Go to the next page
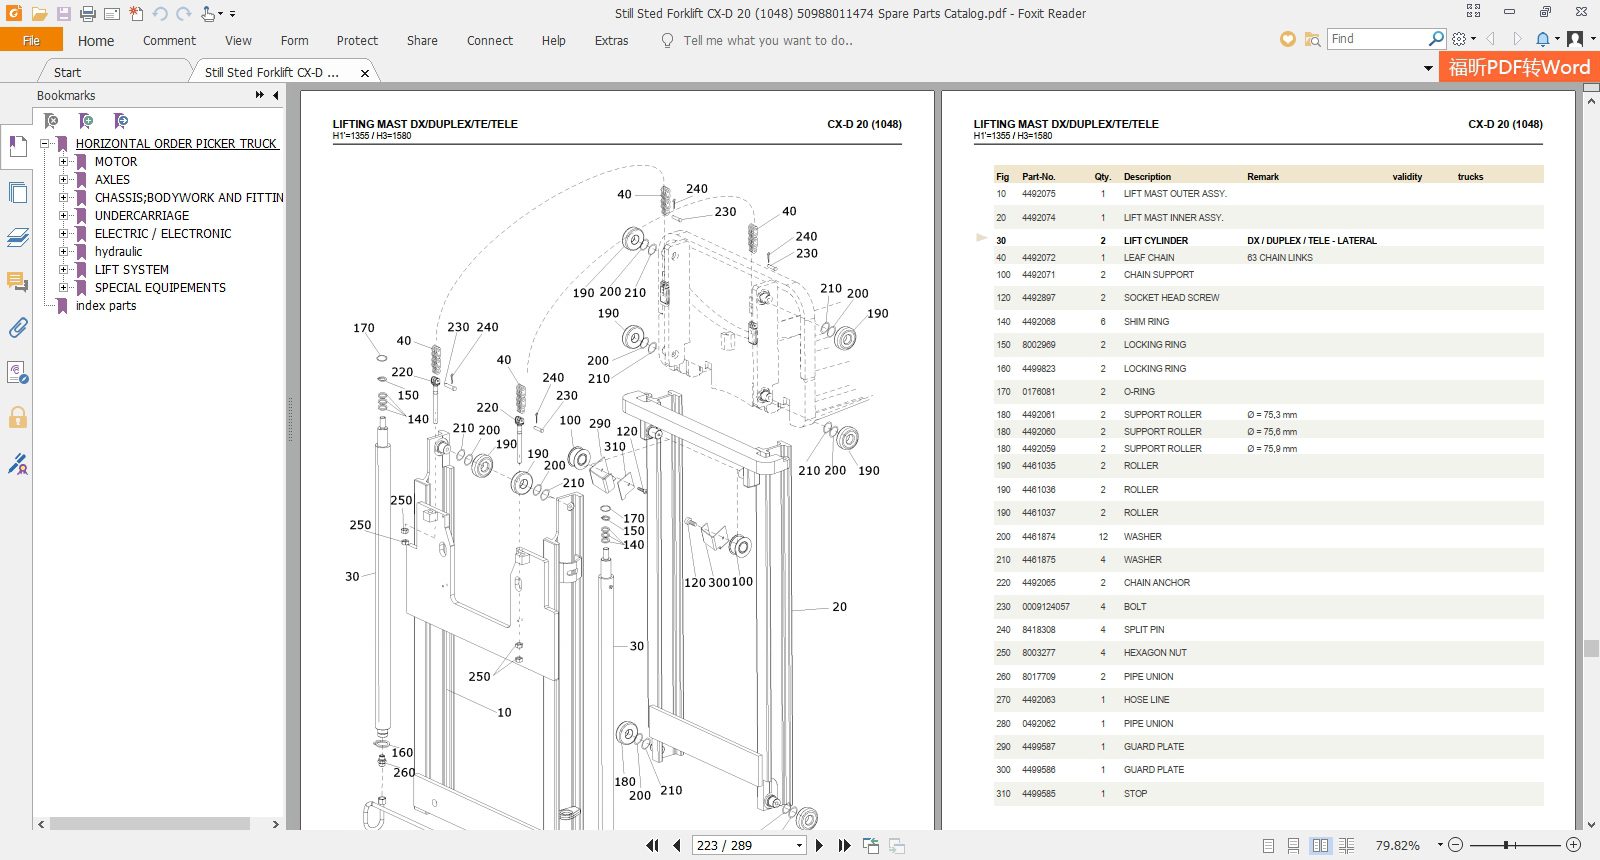Viewport: 1600px width, 860px height. point(820,845)
